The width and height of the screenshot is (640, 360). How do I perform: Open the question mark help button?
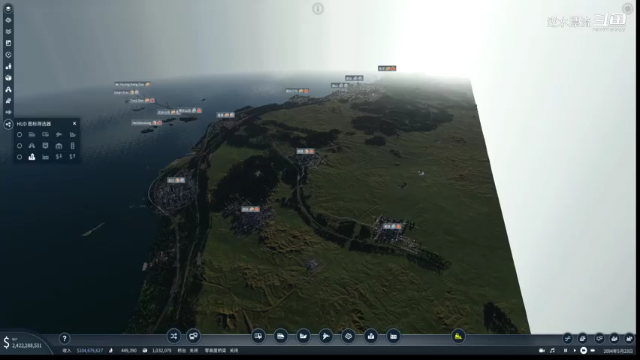(64, 338)
